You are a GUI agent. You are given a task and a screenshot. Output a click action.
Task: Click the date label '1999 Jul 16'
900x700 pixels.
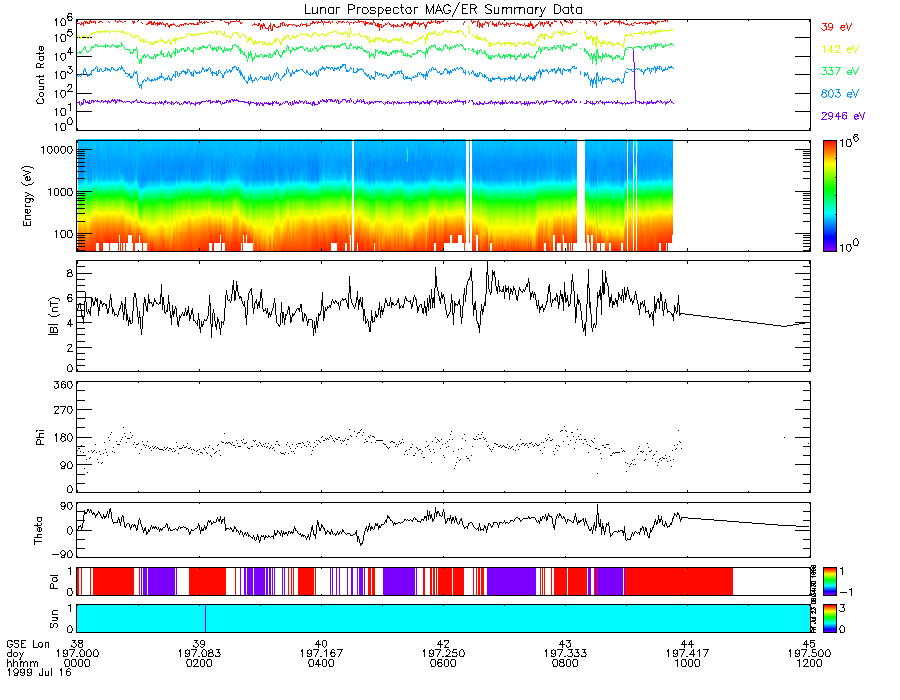(x=39, y=672)
